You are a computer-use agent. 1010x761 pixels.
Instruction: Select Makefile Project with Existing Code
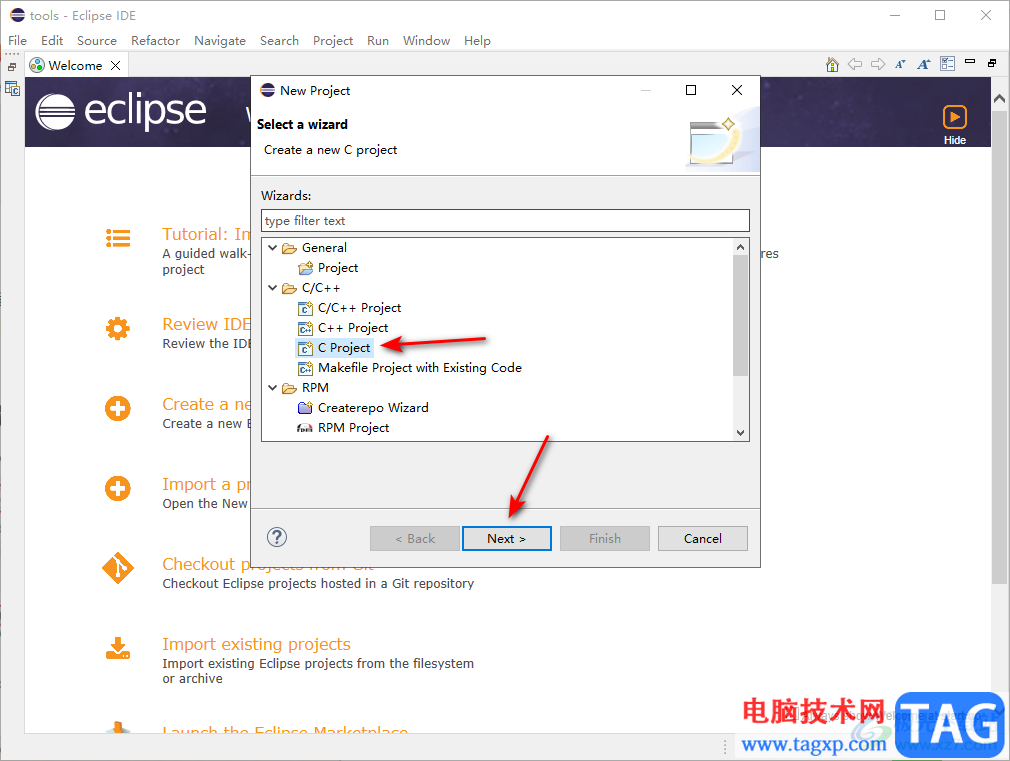tap(419, 367)
